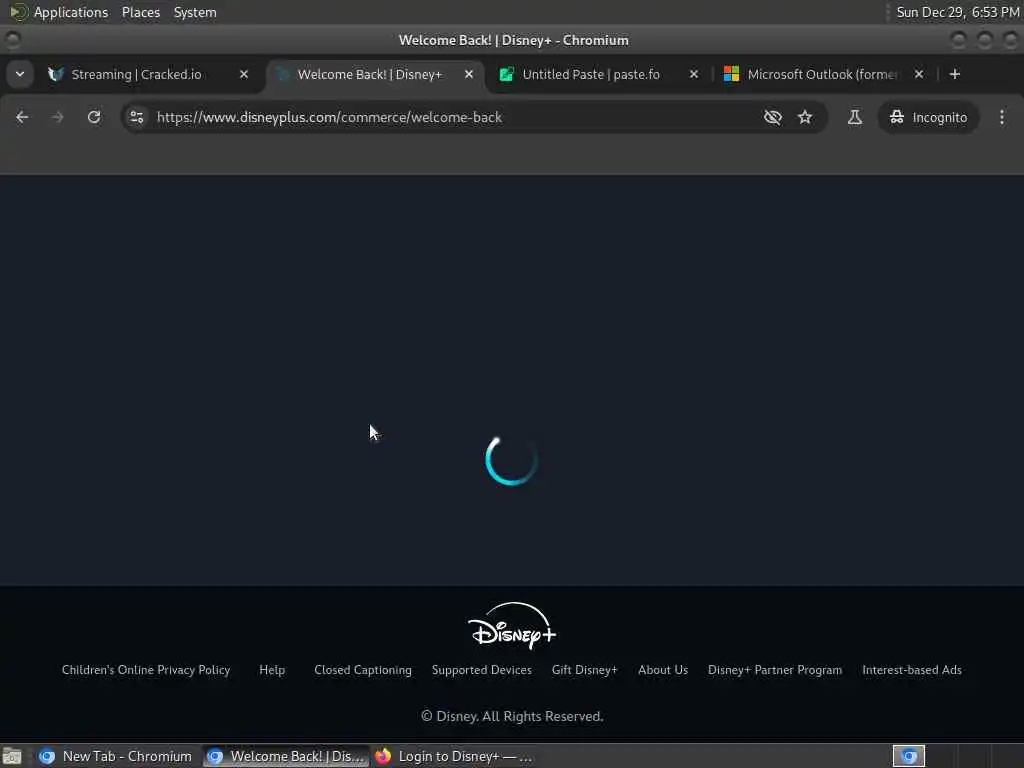Image resolution: width=1024 pixels, height=768 pixels.
Task: Open the Applications menu
Action: (x=71, y=12)
